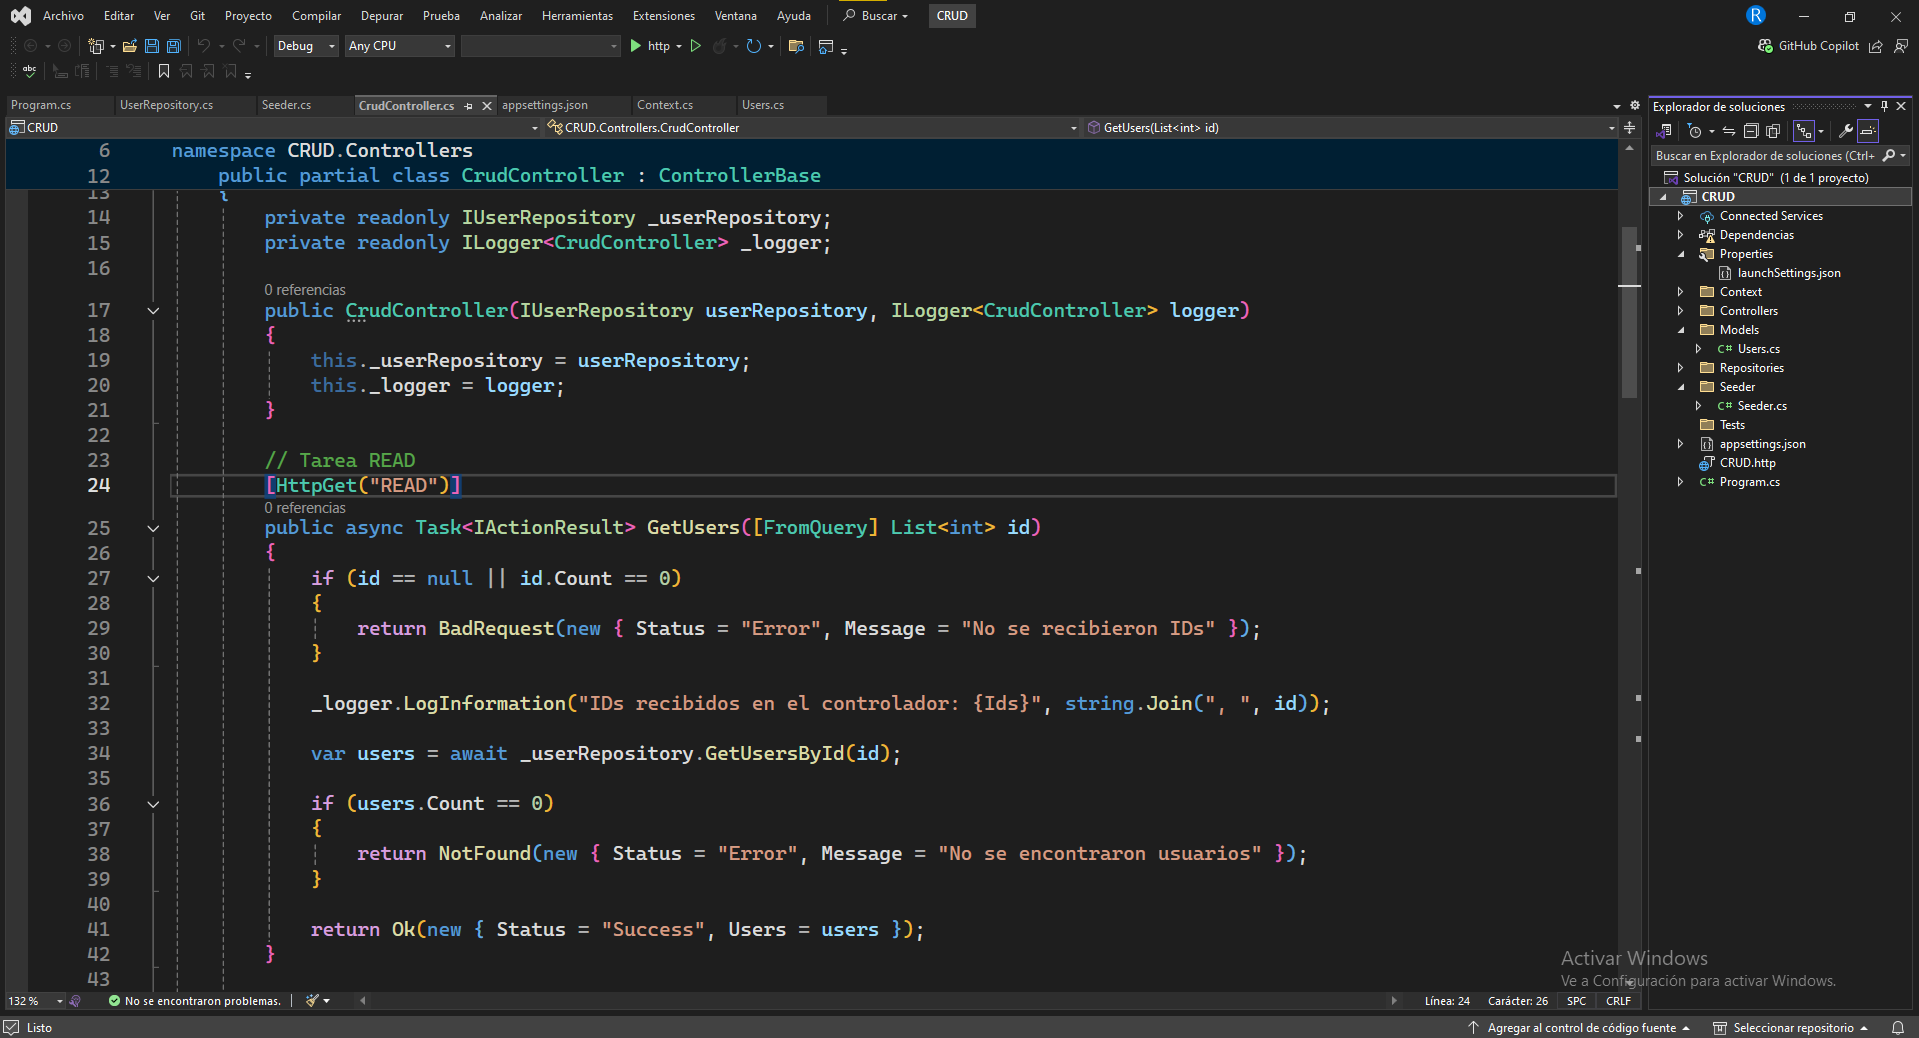Open the Extensiones menu
The image size is (1919, 1038).
coord(663,16)
